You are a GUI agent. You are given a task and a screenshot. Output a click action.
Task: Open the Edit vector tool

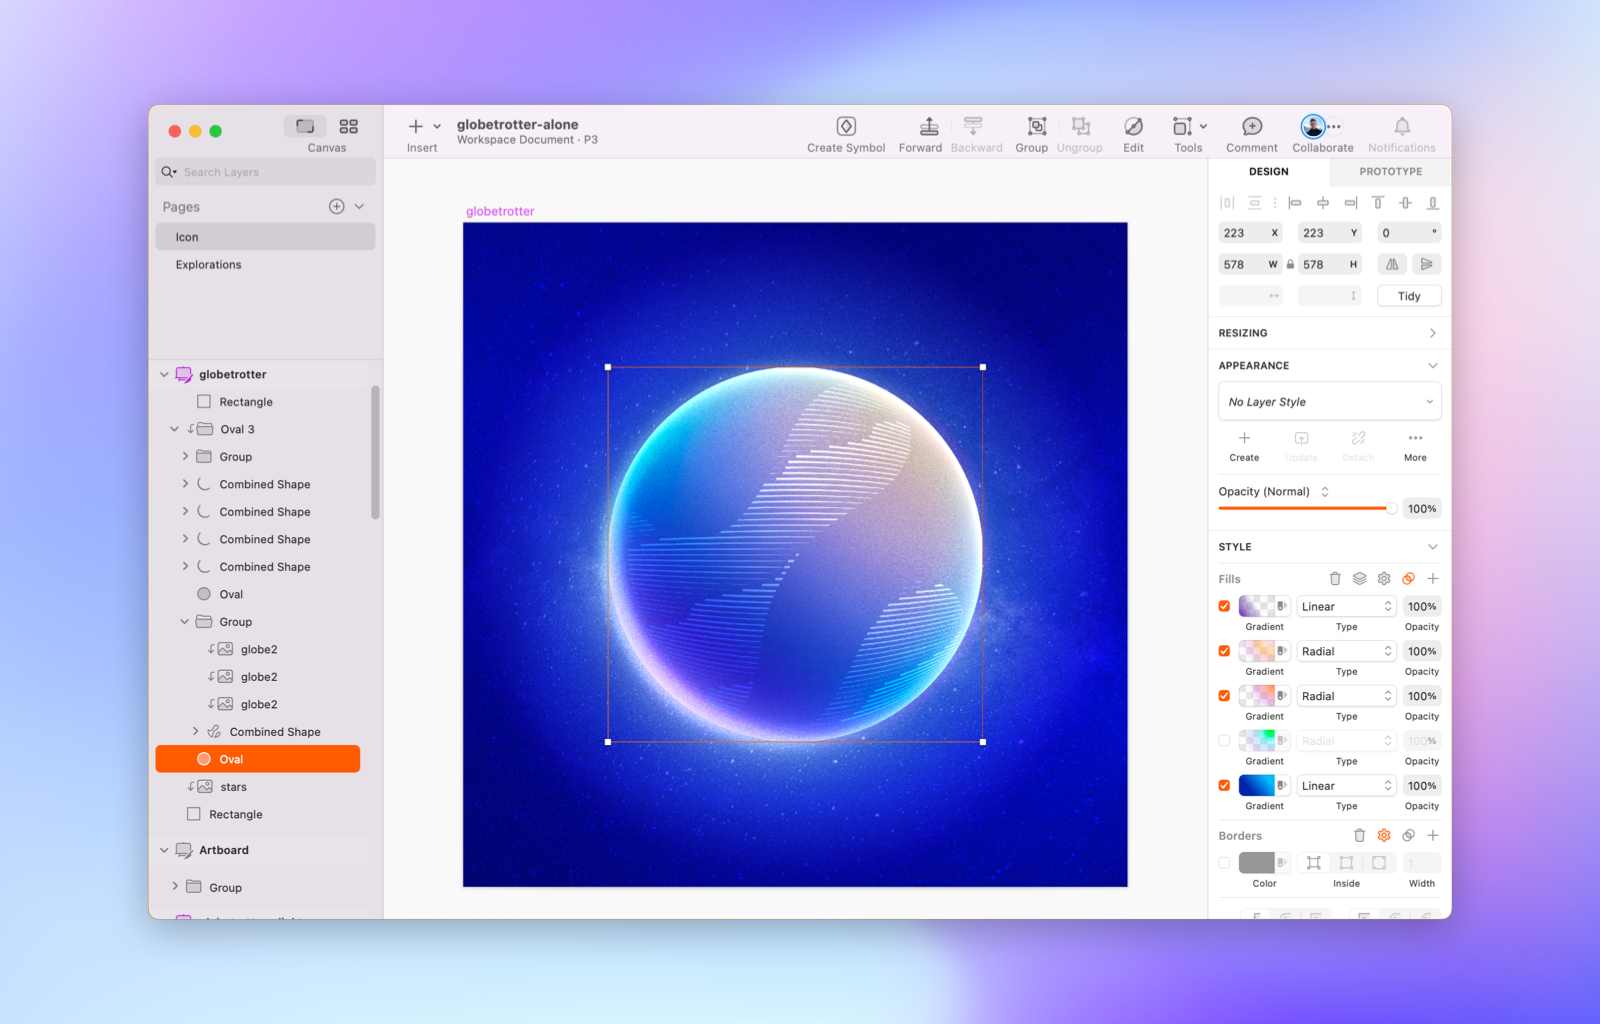click(x=1133, y=133)
